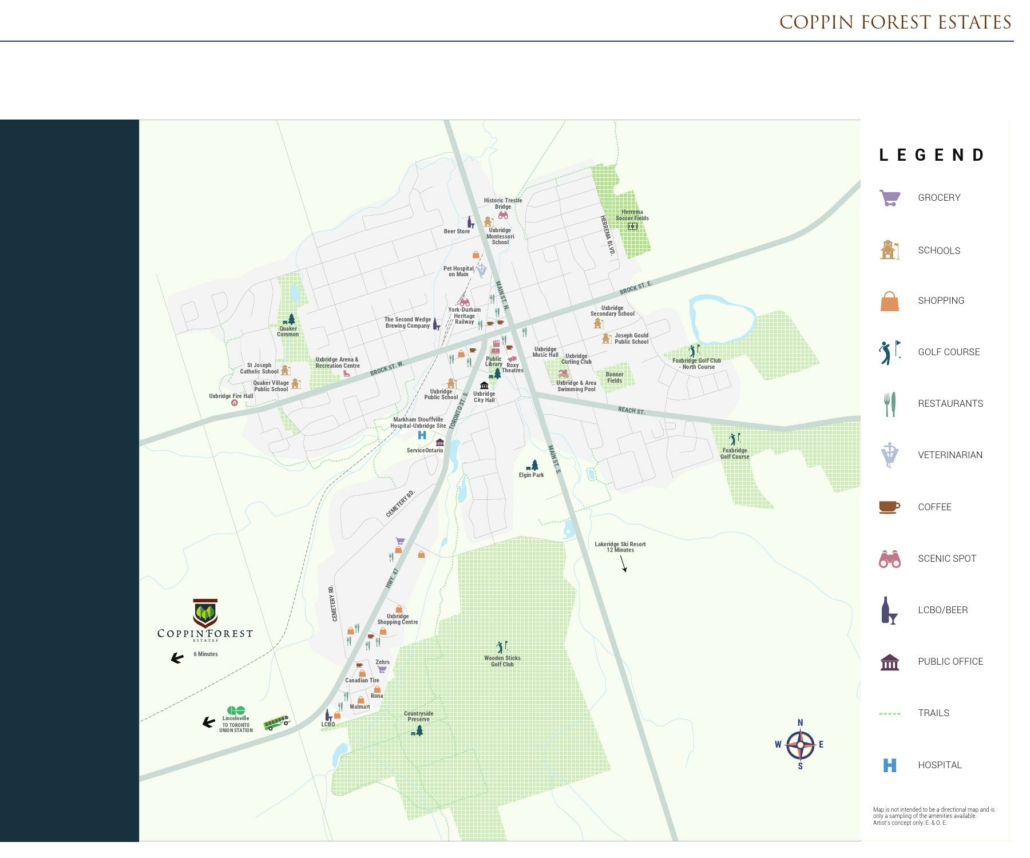Select the Coffee cup icon in the legend
This screenshot has width=1030, height=858.
(889, 507)
